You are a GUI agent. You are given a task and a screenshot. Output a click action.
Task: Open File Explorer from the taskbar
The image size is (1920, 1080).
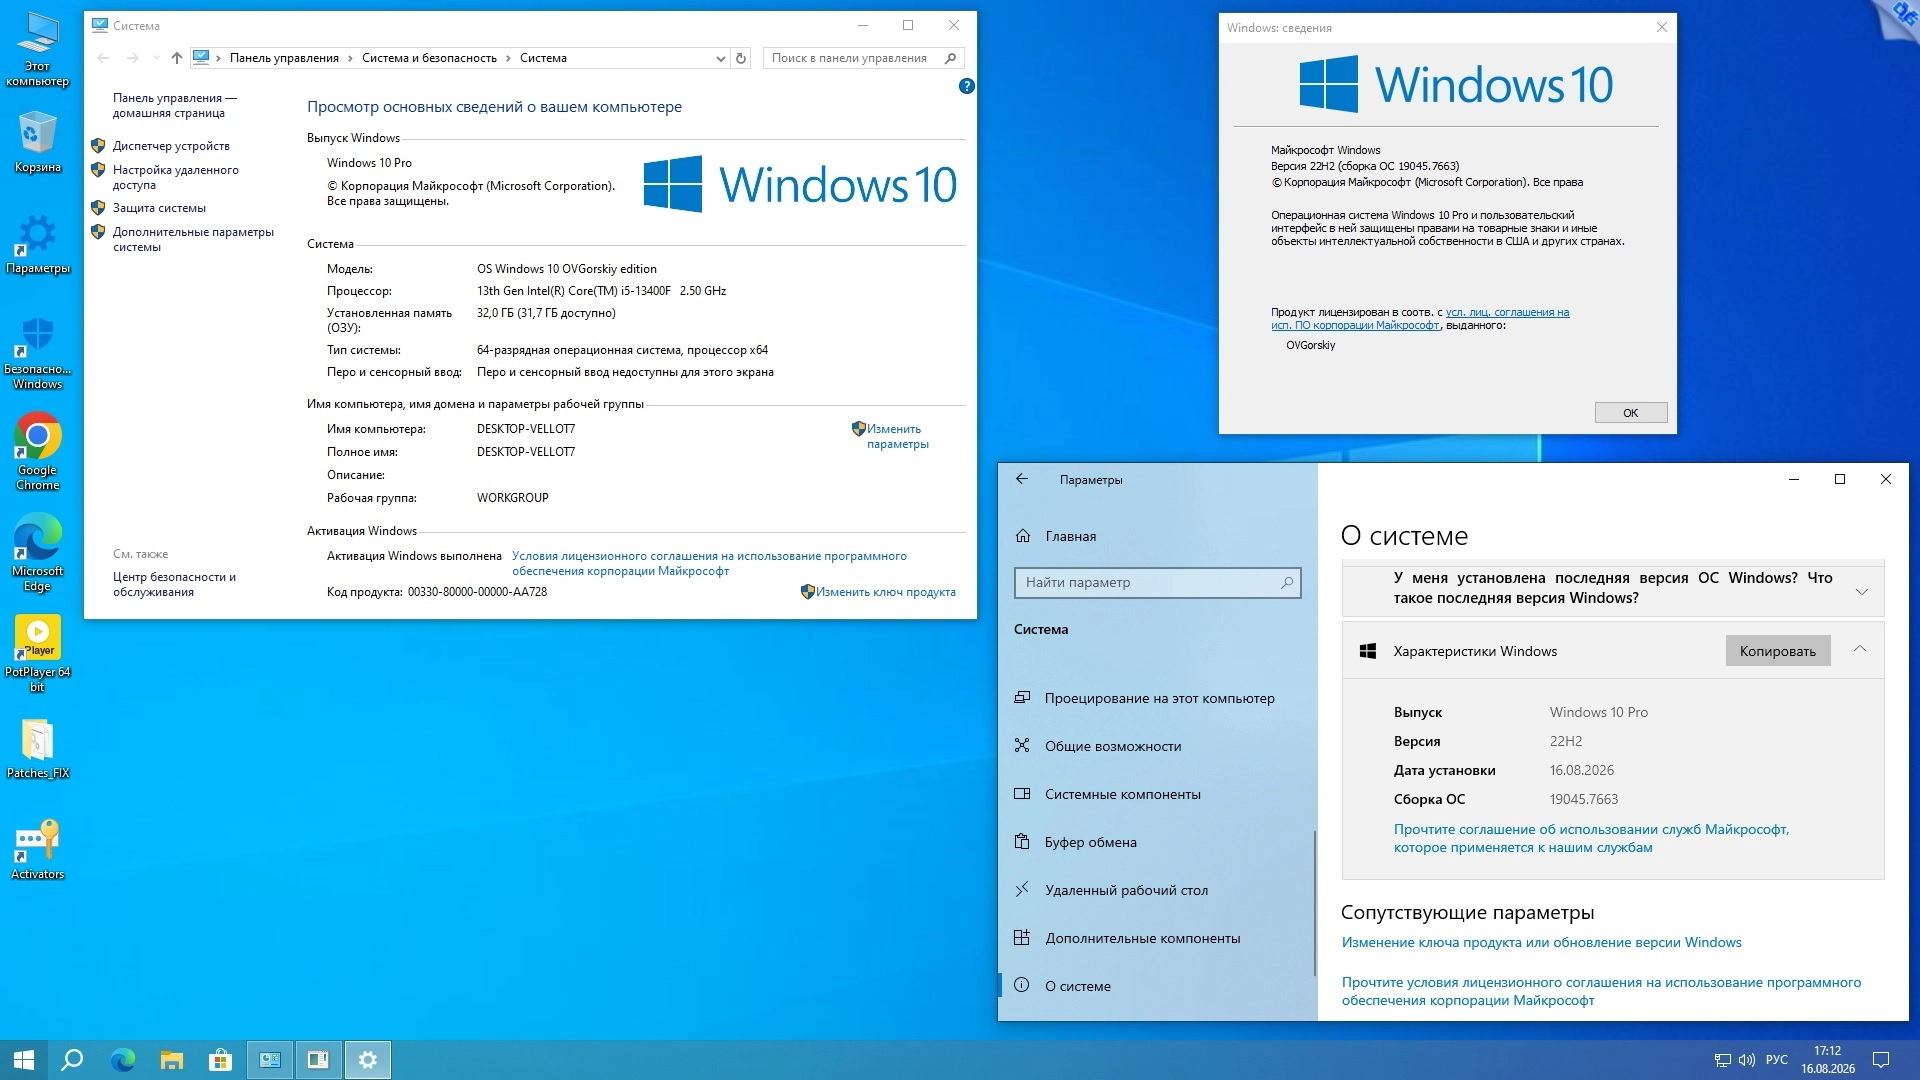pos(172,1060)
